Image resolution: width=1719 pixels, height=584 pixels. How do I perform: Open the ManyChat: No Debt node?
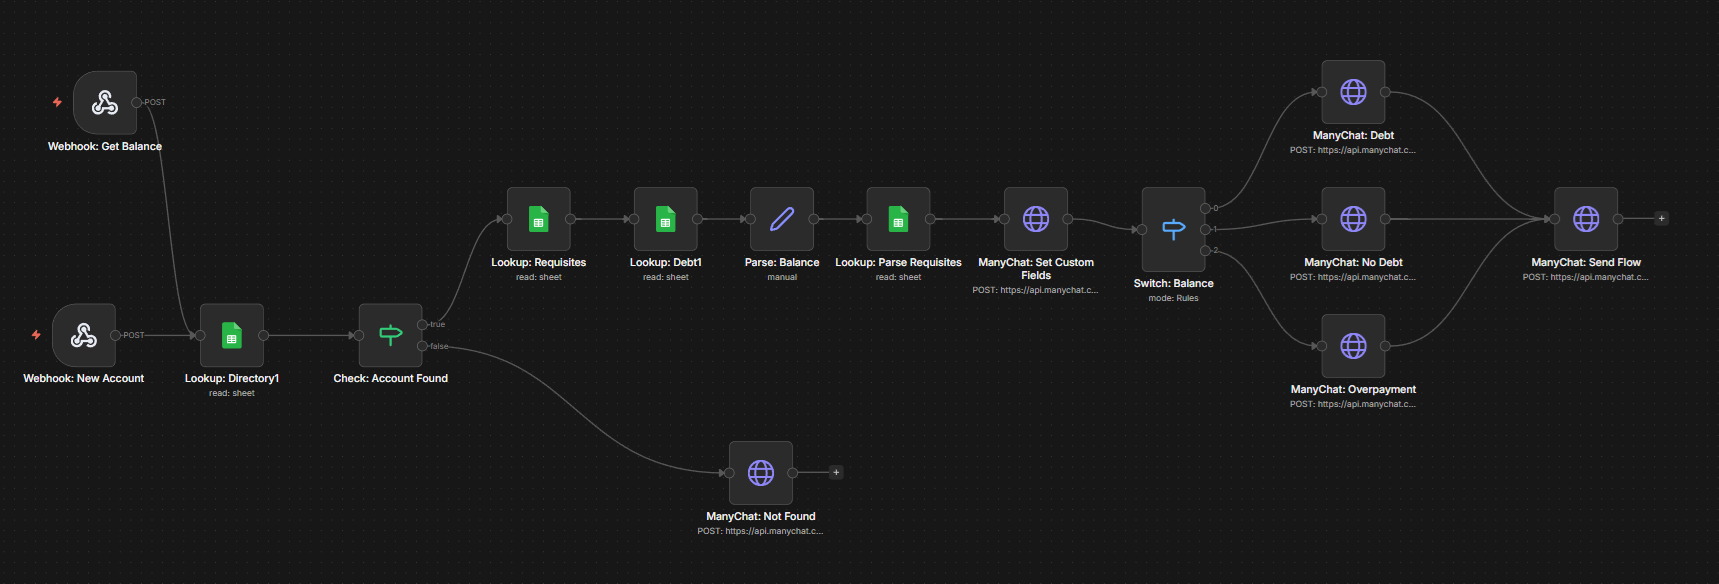click(x=1353, y=219)
